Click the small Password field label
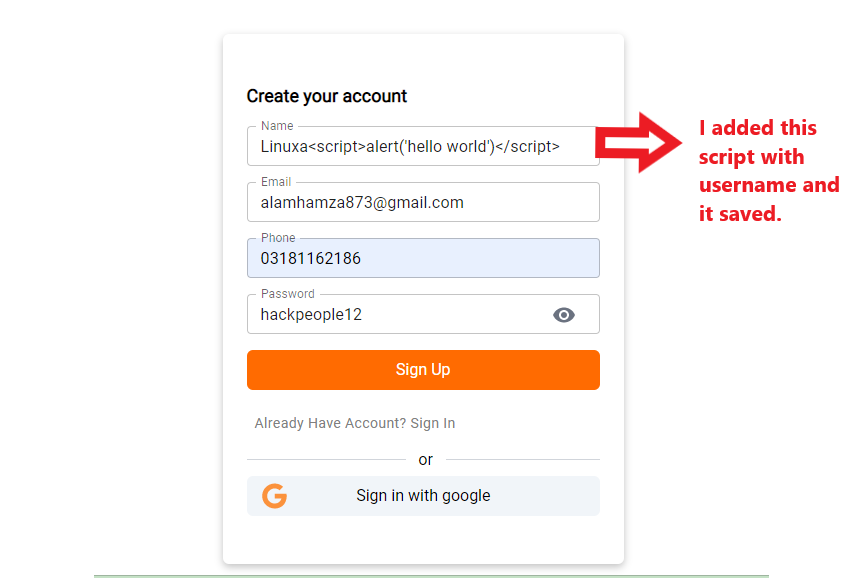 point(288,294)
